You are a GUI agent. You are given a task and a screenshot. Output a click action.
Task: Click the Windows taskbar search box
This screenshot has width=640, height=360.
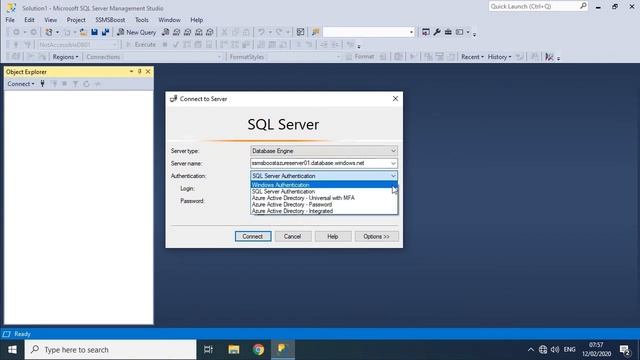tap(111, 350)
